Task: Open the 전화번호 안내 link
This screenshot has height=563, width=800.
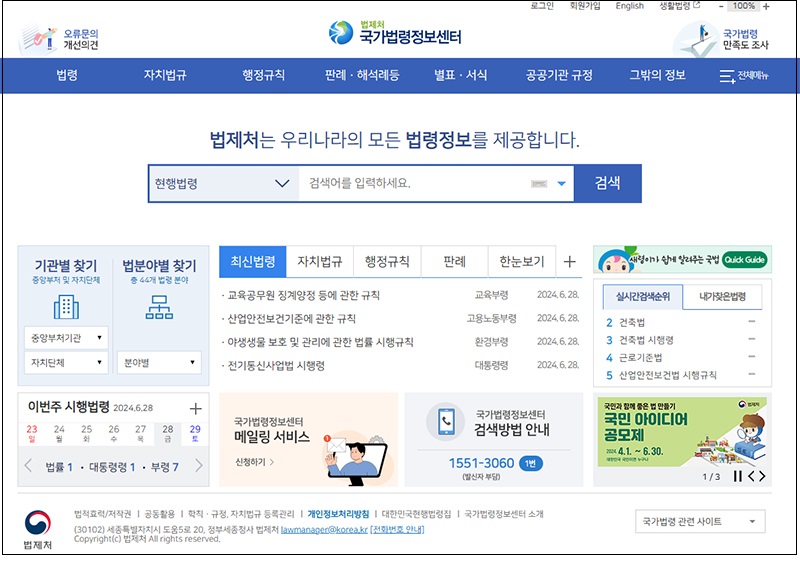Action: [397, 530]
